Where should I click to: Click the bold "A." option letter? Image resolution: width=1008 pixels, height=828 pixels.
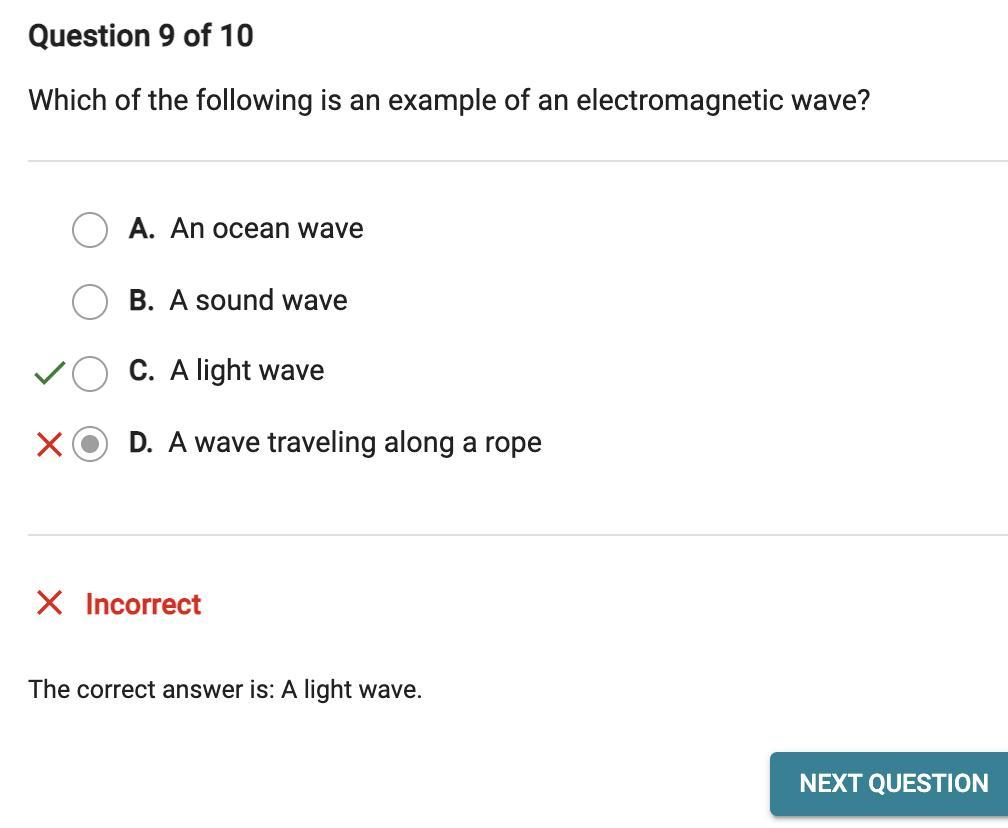click(141, 229)
